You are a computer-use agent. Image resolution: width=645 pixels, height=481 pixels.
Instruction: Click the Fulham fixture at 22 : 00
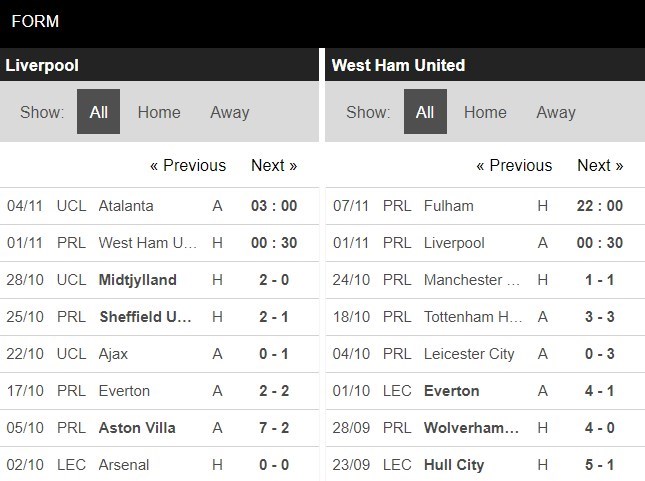(485, 206)
